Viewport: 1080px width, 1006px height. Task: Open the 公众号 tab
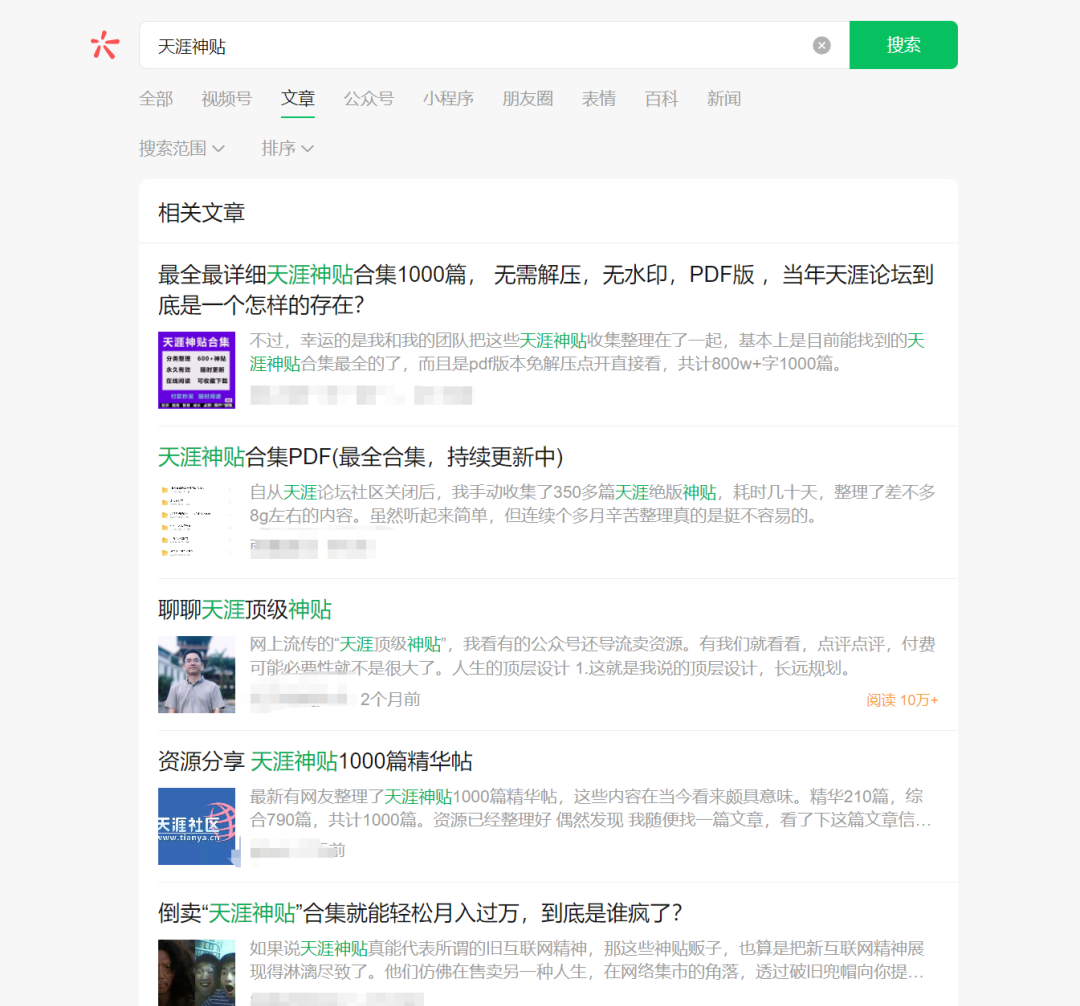point(368,99)
